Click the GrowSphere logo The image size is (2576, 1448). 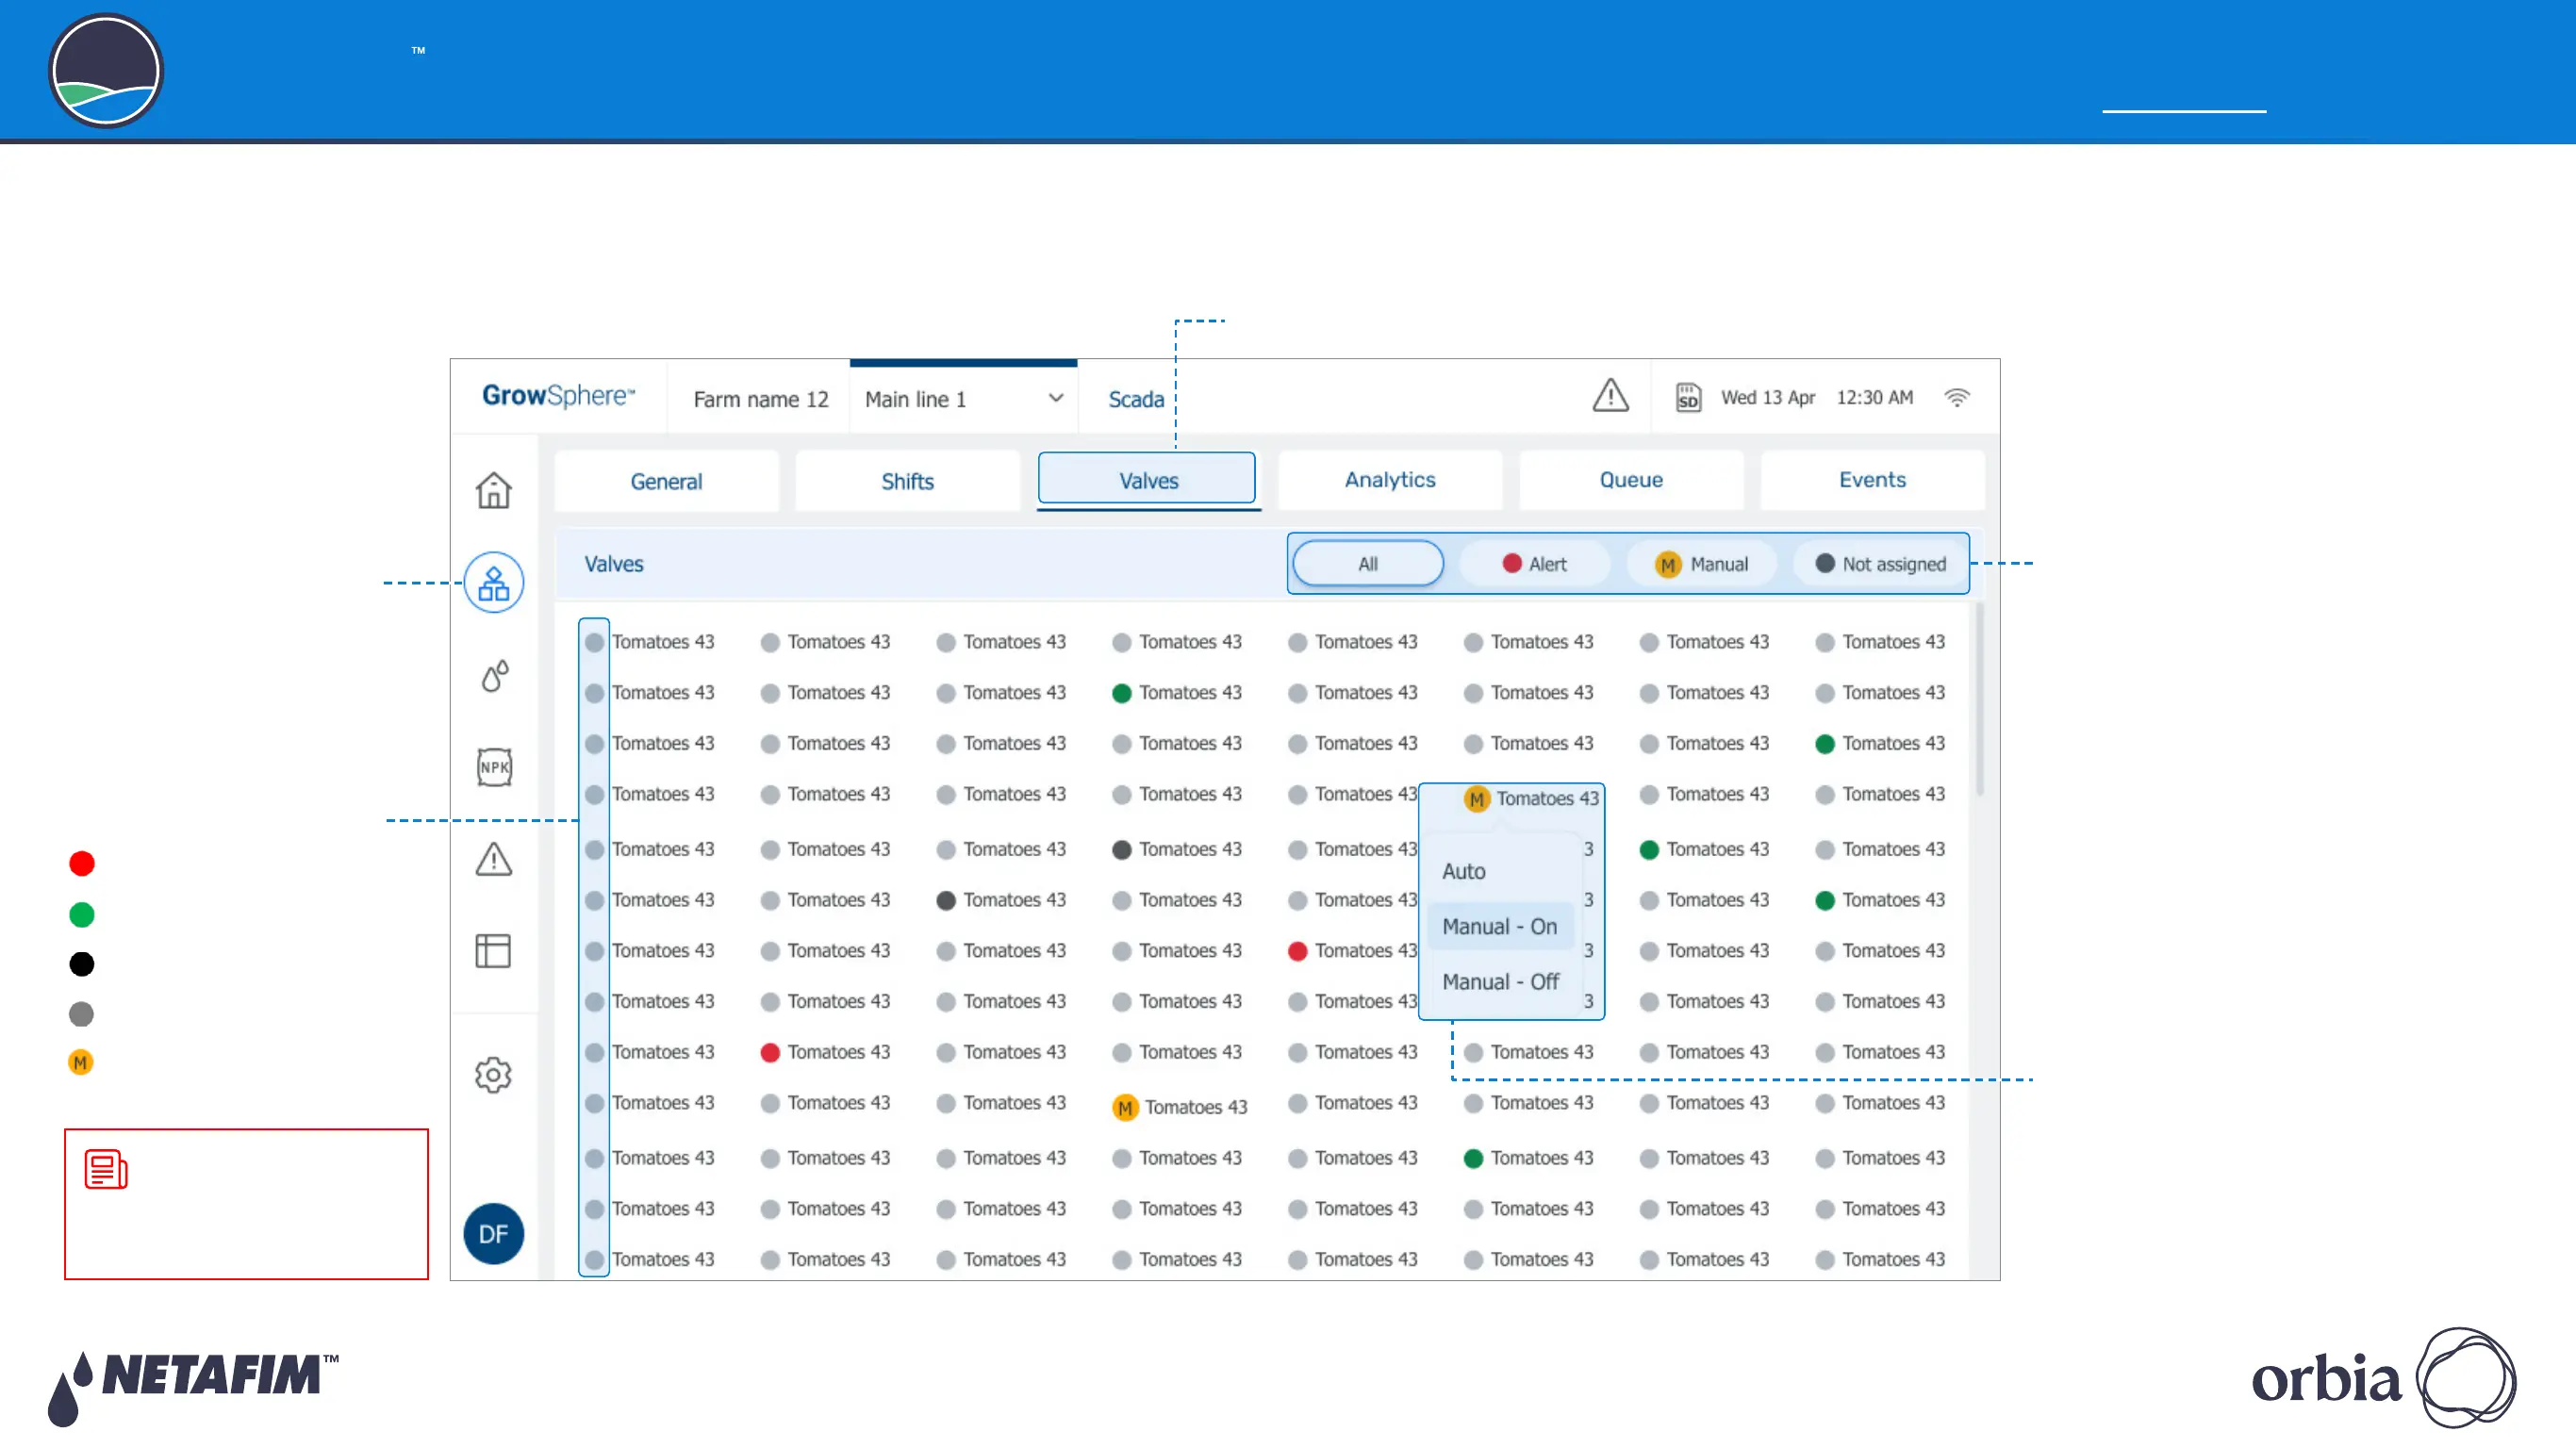point(558,396)
